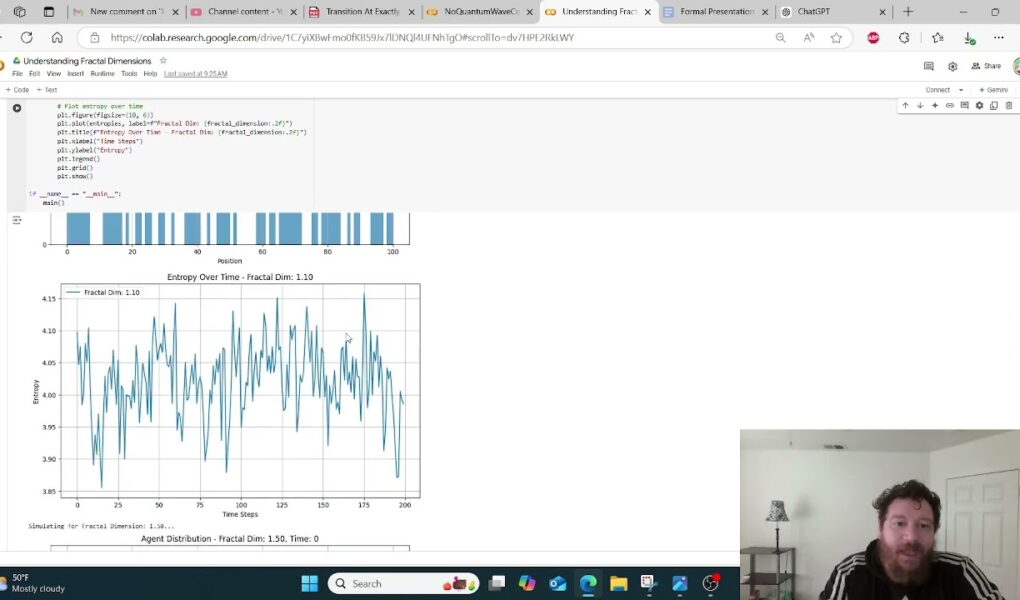Screen dimensions: 1020x600
Task: Toggle the output actions icon beside plot
Action: (16, 220)
